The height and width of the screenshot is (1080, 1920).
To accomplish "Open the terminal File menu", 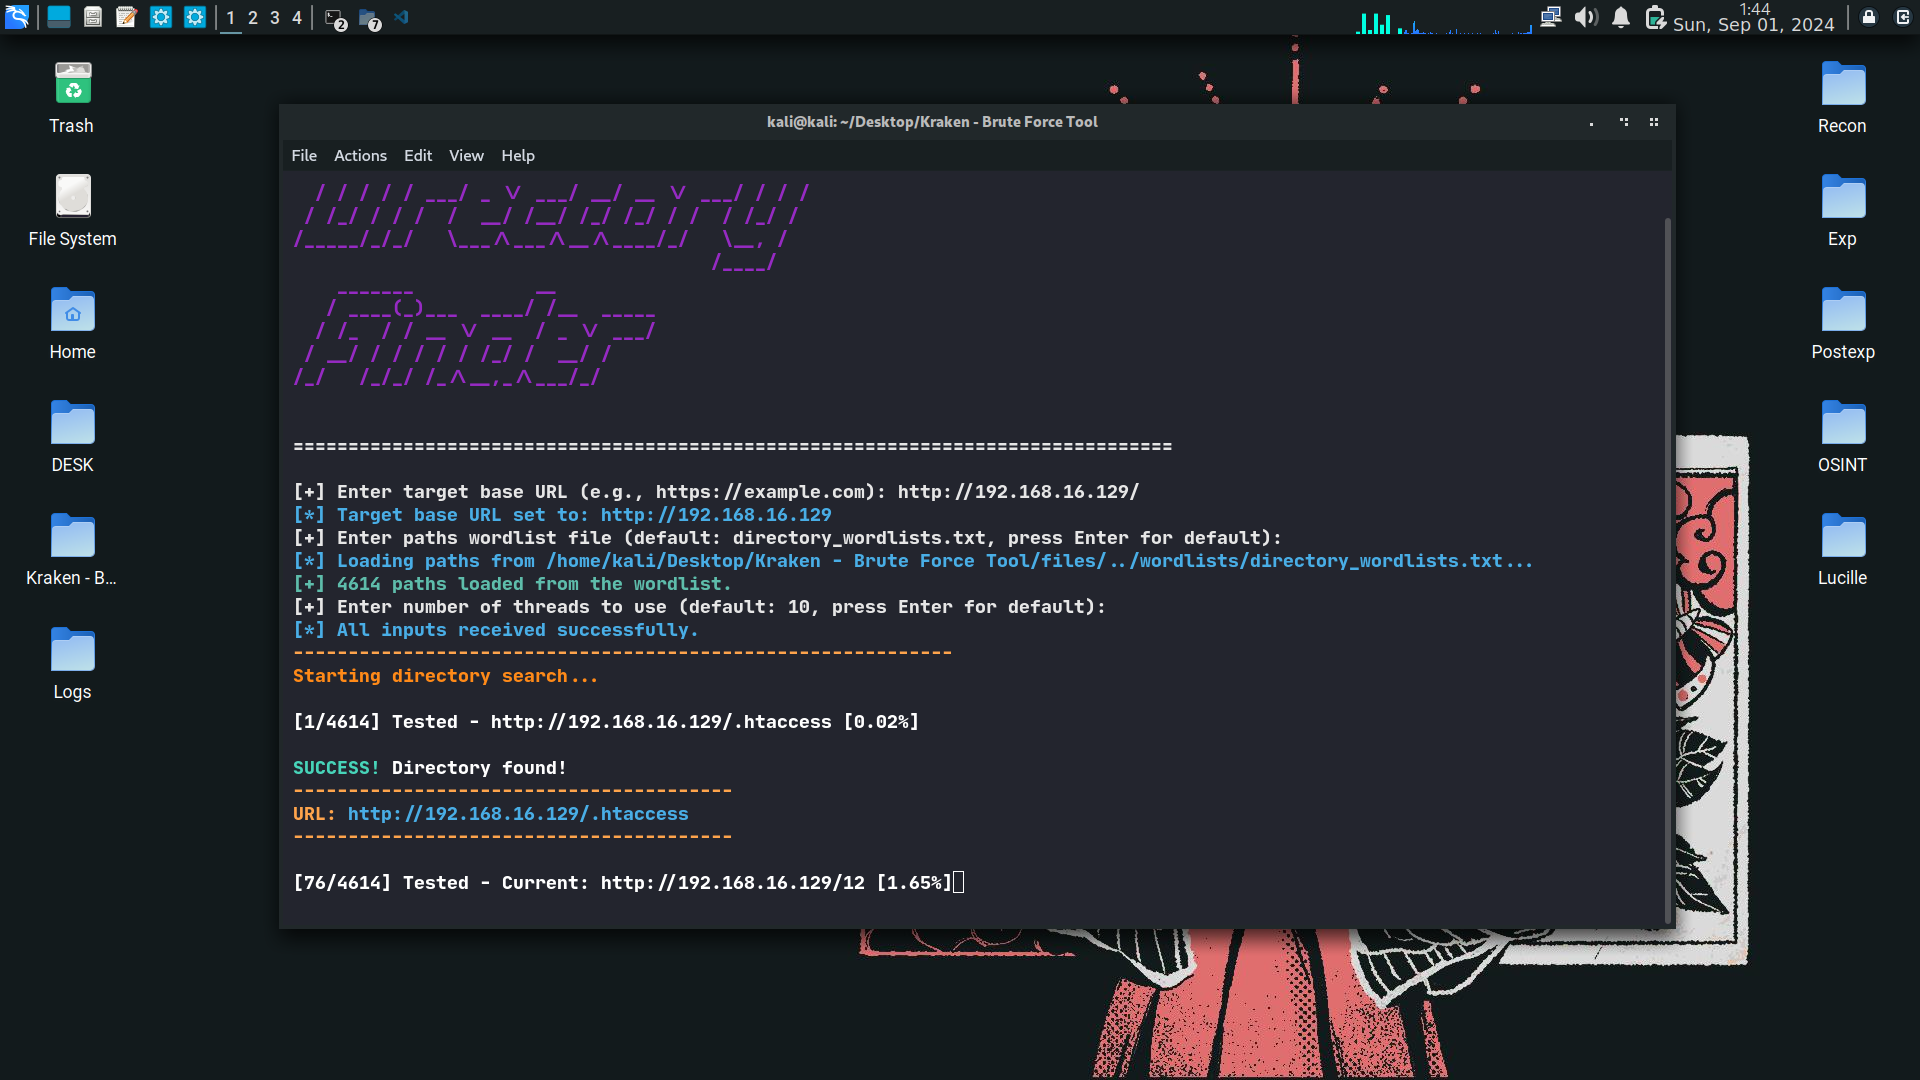I will click(304, 155).
